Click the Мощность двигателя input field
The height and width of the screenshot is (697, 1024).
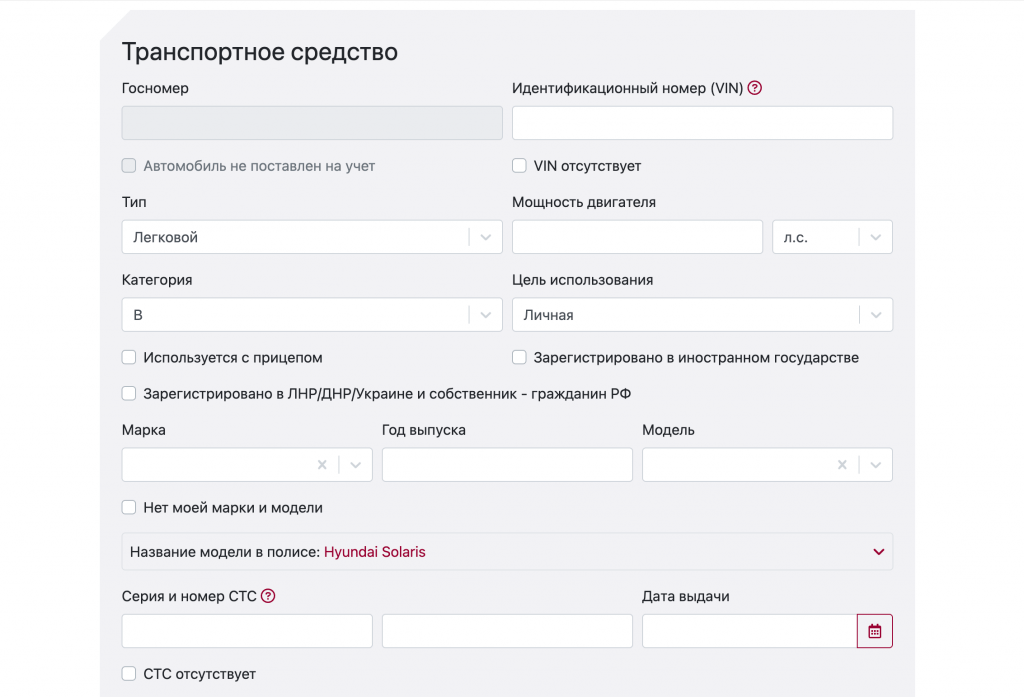[637, 238]
